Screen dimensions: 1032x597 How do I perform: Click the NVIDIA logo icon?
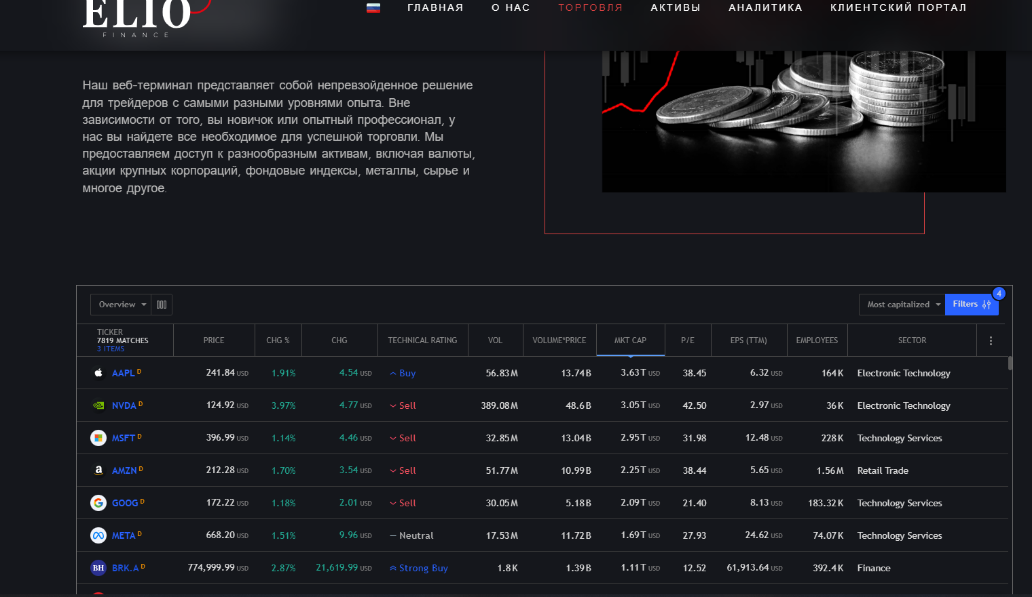98,405
